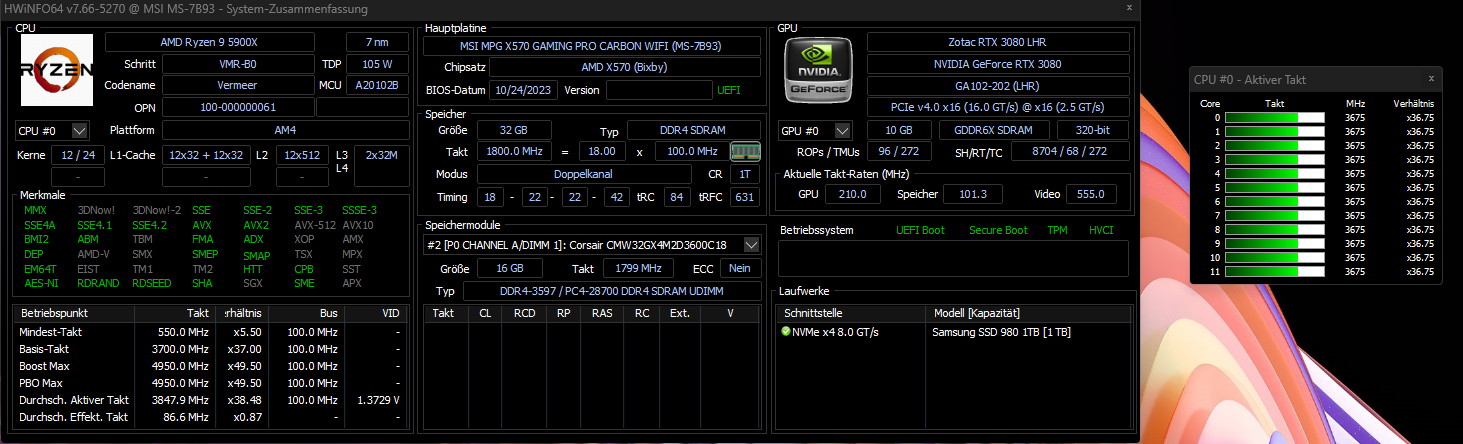This screenshot has height=444, width=1463.
Task: Click the module ECC Nein field
Action: [740, 268]
